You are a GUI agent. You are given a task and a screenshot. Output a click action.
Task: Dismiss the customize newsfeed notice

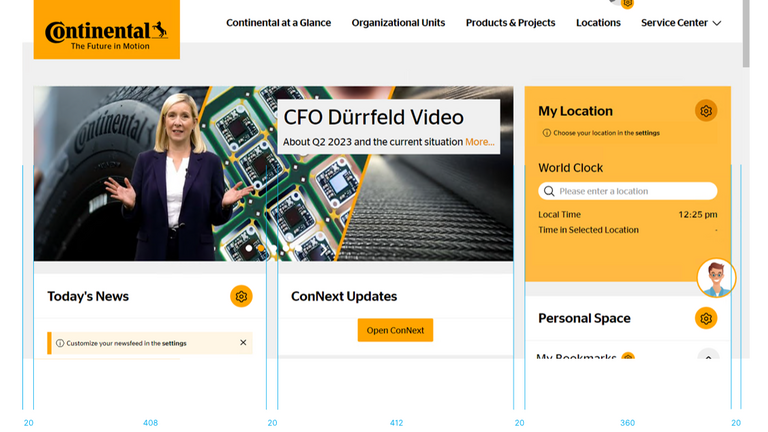point(243,343)
